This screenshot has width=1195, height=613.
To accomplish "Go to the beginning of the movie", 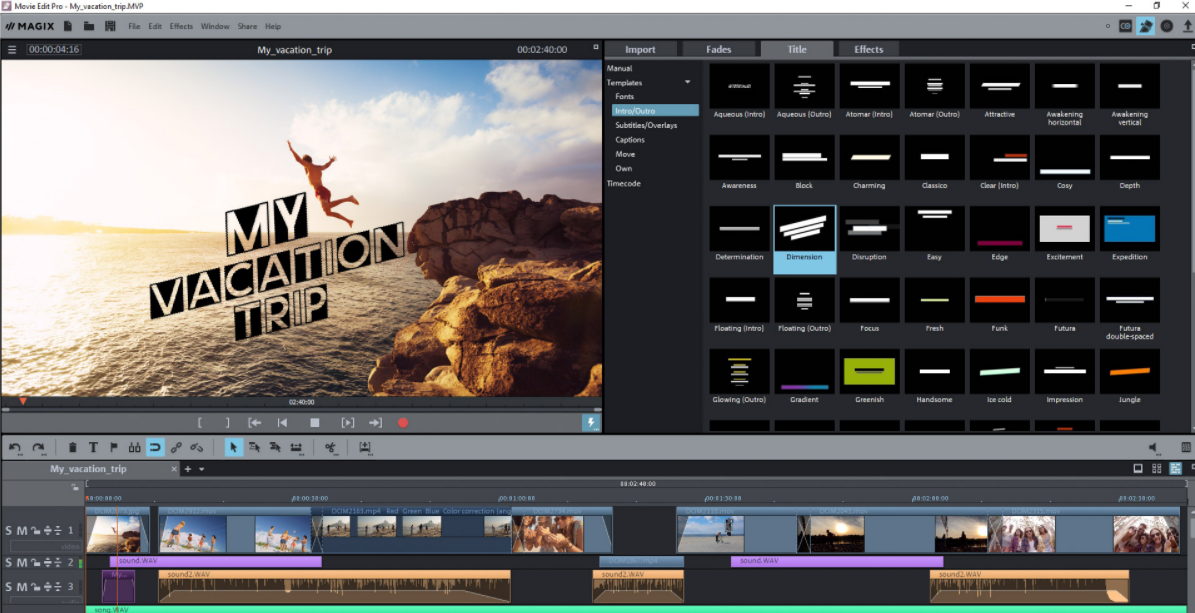I will click(x=282, y=422).
